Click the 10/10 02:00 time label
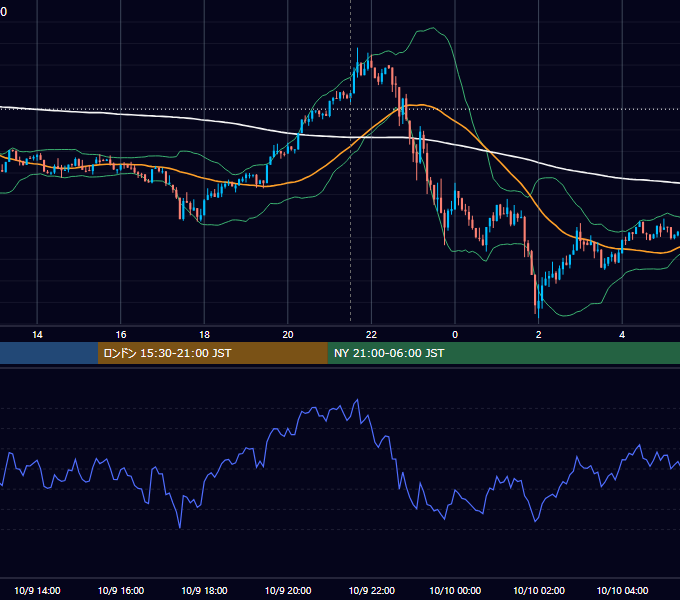Image resolution: width=680 pixels, height=600 pixels. [539, 590]
